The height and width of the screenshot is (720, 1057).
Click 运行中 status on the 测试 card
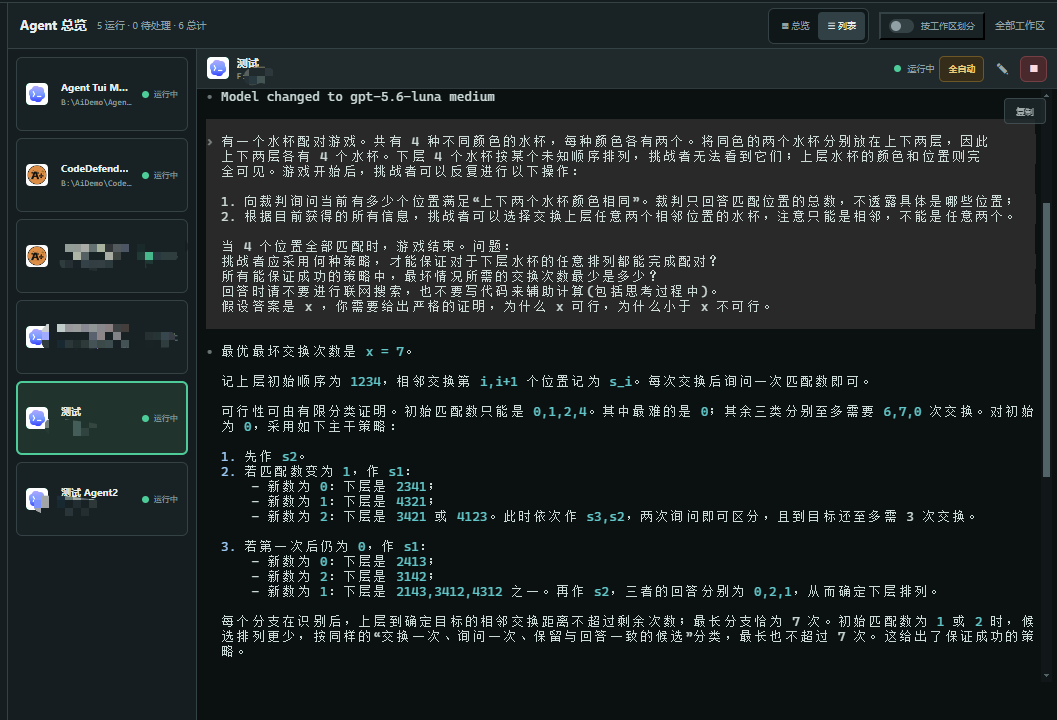click(x=160, y=419)
